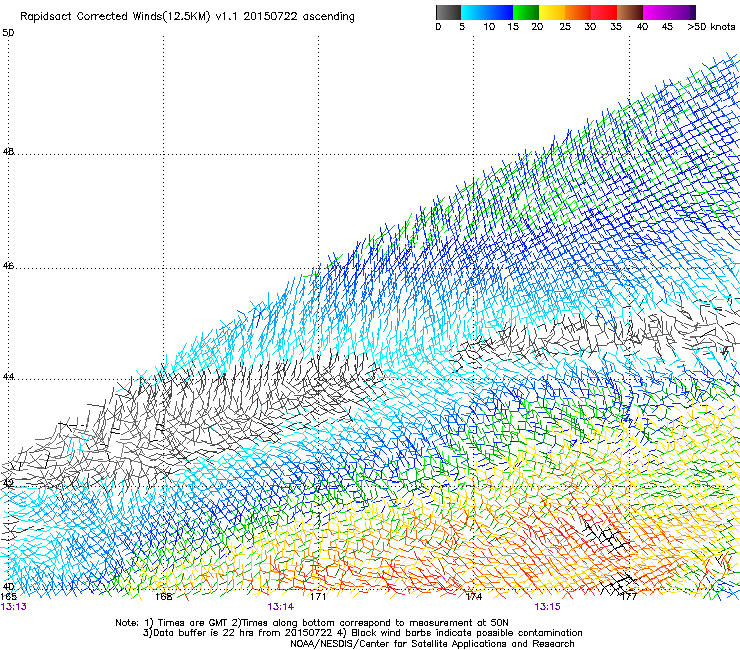Click the green 15-20 knots legend segment
Image resolution: width=740 pixels, height=650 pixels.
coord(526,12)
